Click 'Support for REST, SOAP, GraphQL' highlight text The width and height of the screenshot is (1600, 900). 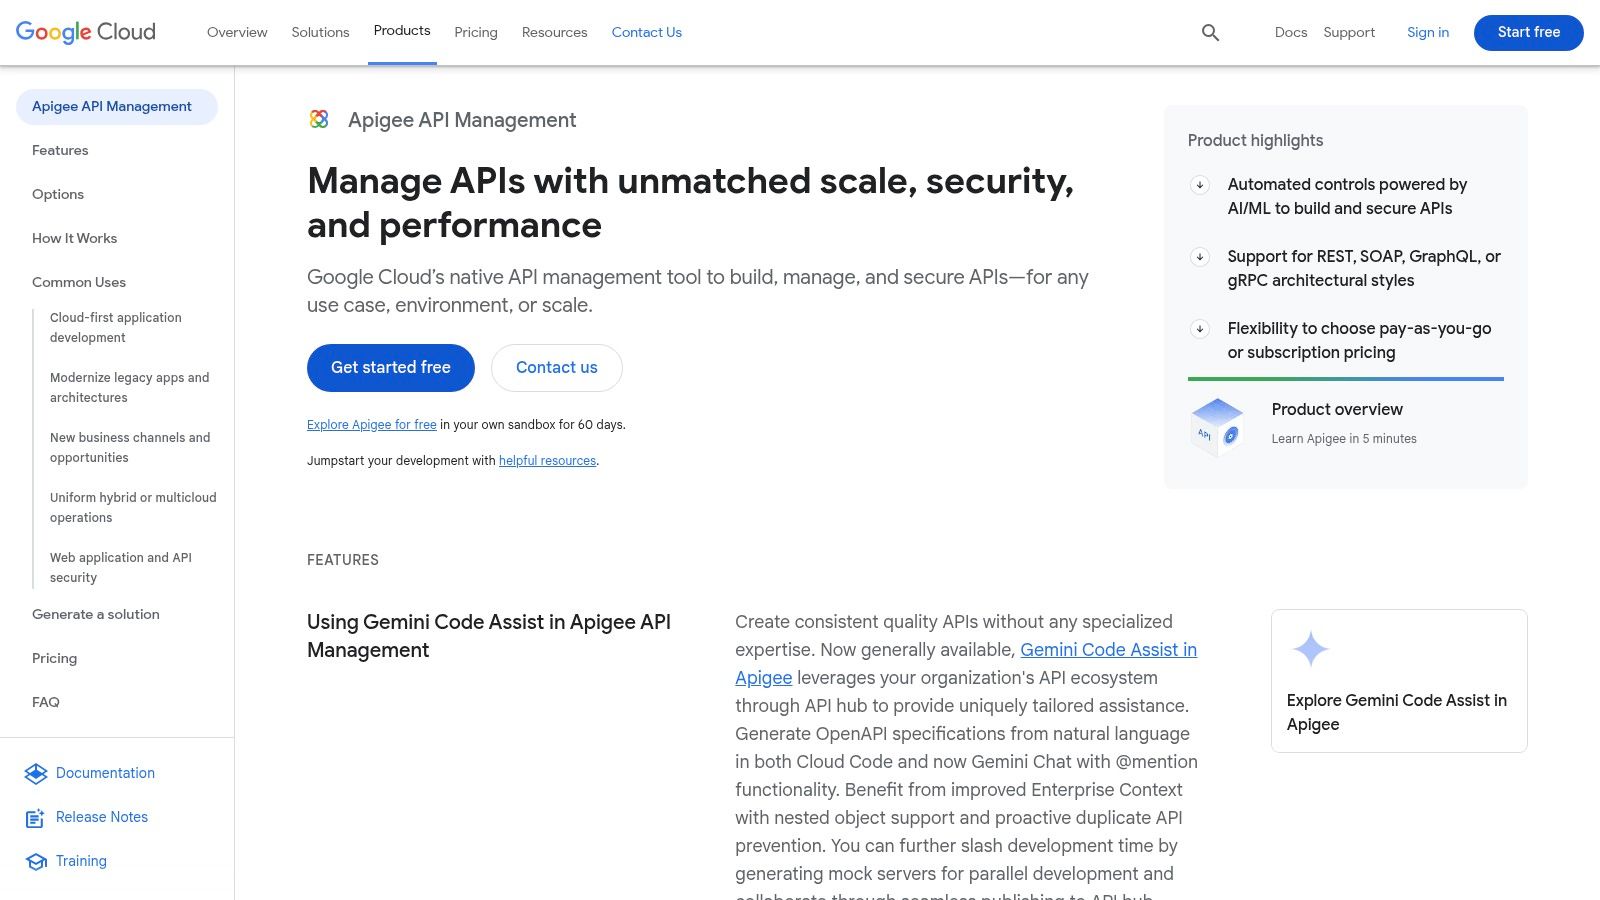[1364, 269]
